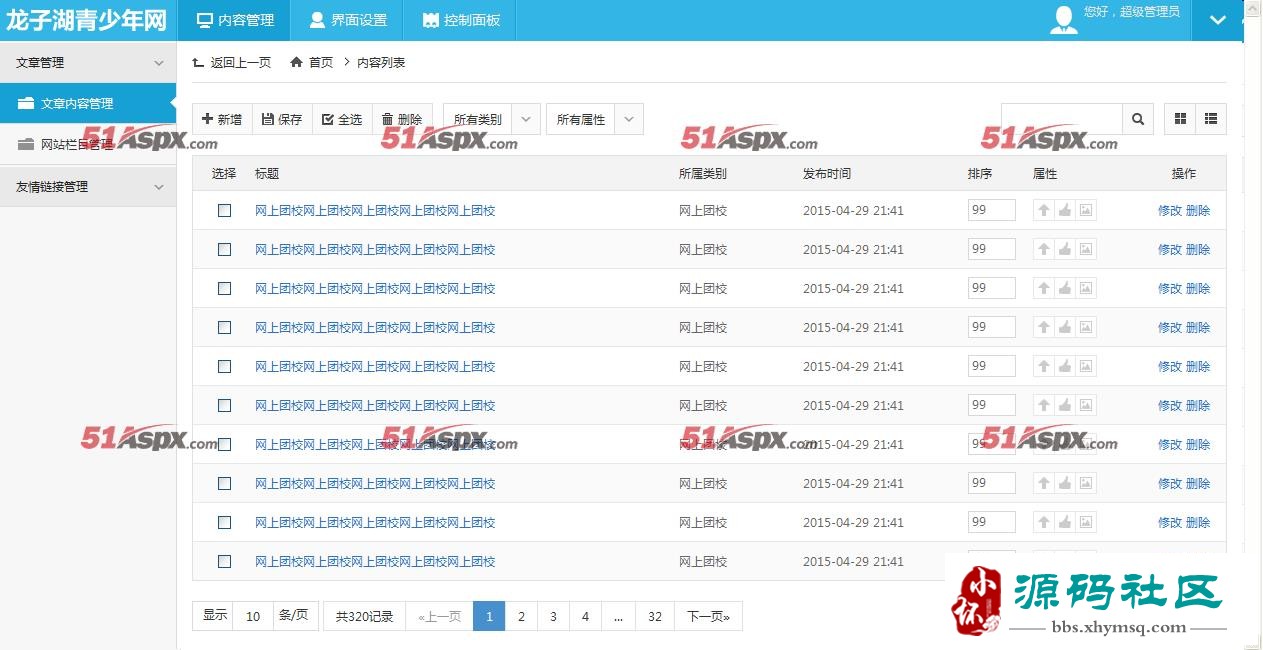Go to page 2
Viewport: 1263px width, 650px height.
[521, 616]
